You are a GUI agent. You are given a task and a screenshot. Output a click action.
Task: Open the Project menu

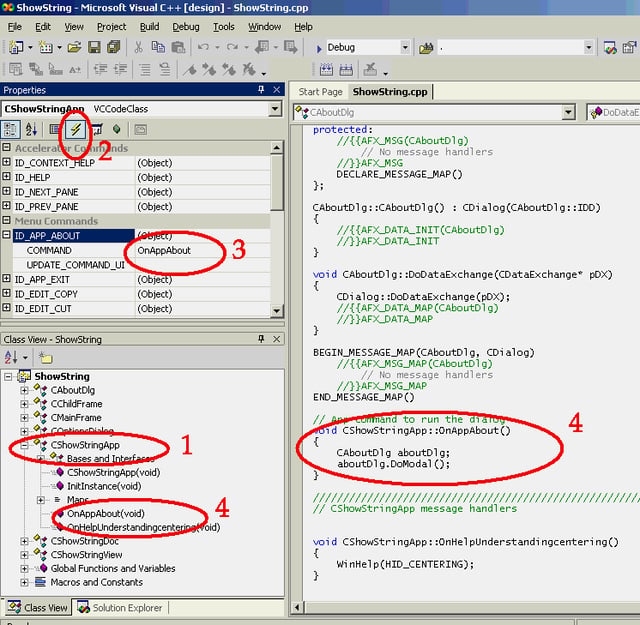(x=111, y=27)
